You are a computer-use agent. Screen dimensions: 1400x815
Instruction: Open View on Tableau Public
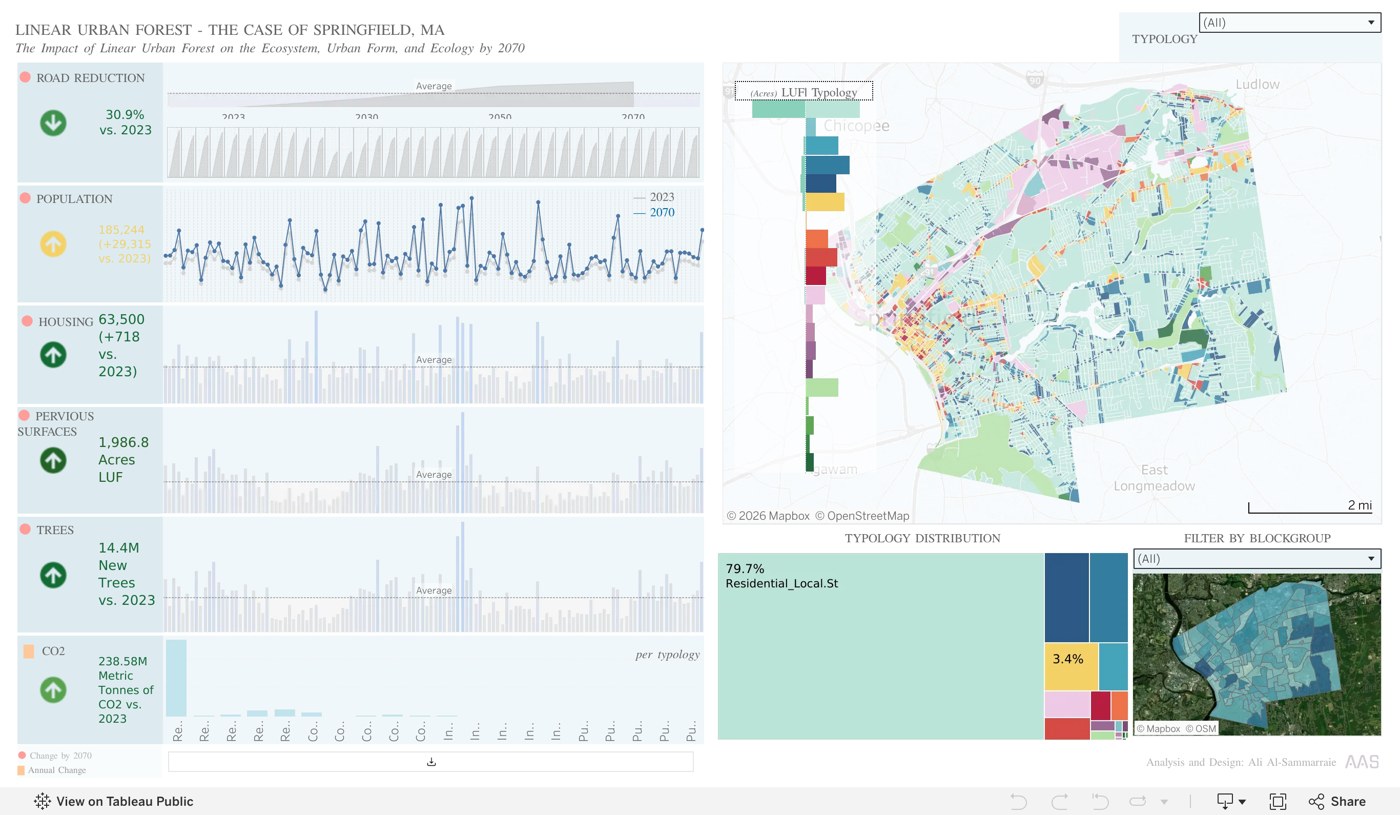point(113,801)
